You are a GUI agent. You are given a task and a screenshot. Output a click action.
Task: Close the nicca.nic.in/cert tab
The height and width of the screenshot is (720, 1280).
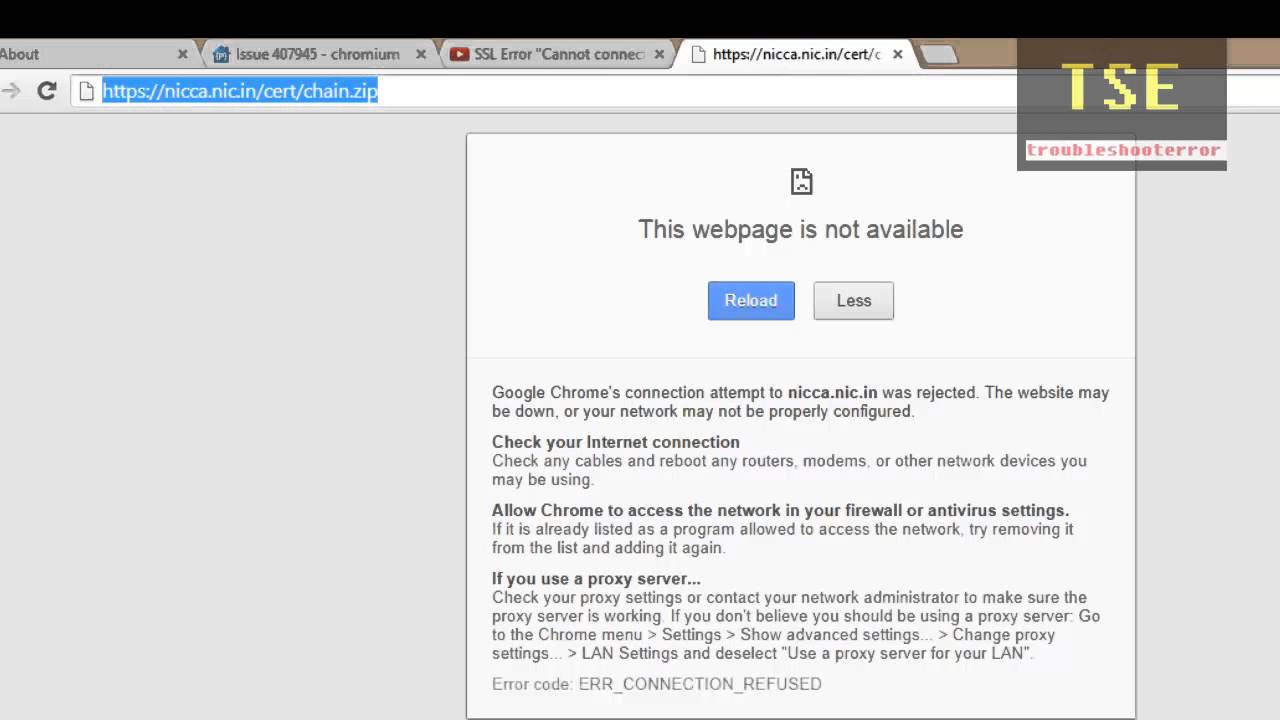coord(897,54)
